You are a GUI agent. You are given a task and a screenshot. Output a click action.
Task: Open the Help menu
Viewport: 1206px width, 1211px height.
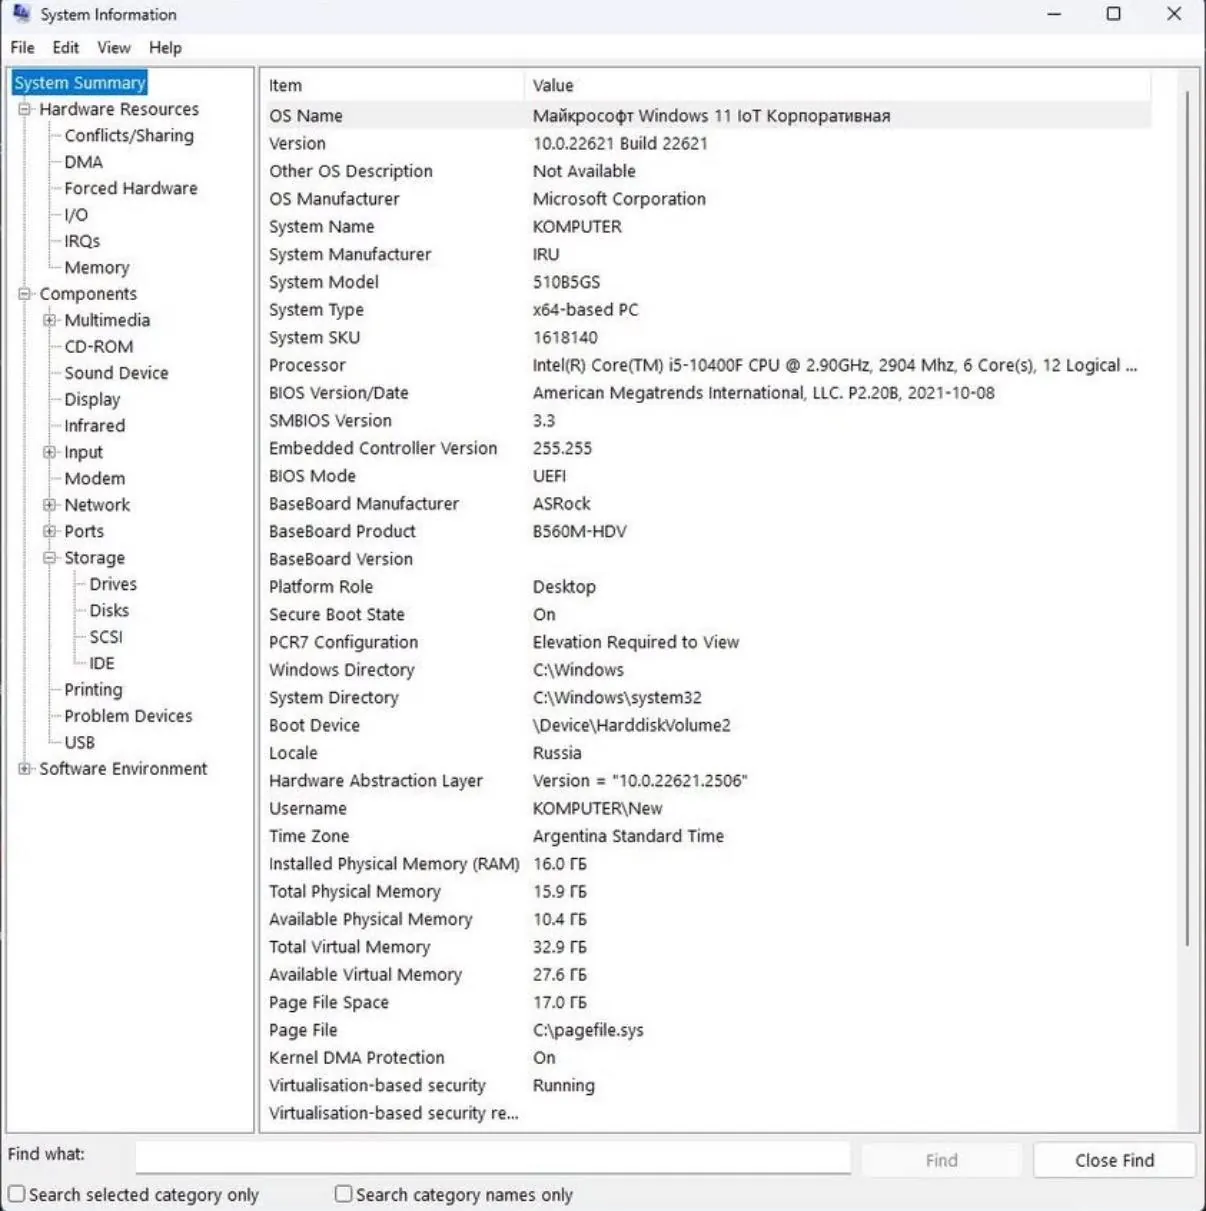point(165,47)
